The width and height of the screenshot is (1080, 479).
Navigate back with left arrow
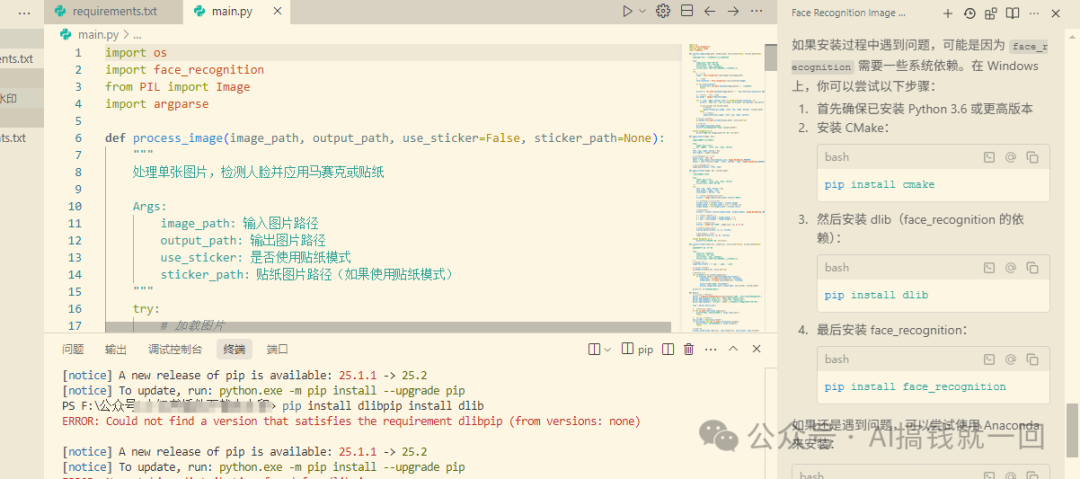point(709,11)
